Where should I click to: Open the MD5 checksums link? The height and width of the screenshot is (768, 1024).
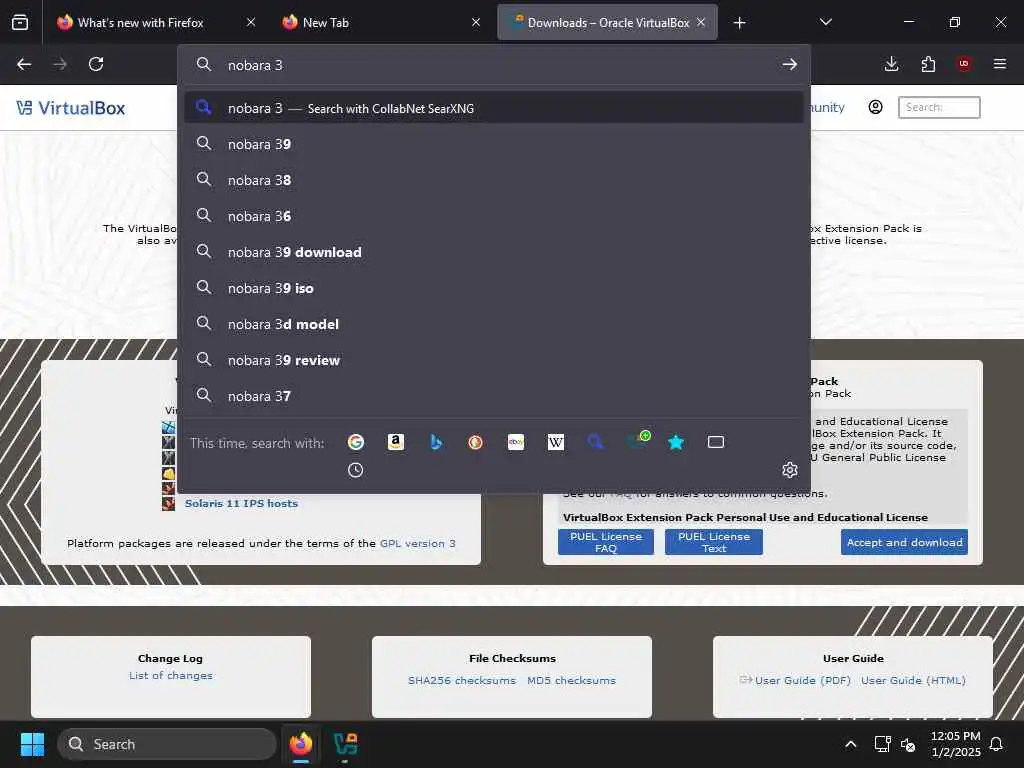pos(571,680)
